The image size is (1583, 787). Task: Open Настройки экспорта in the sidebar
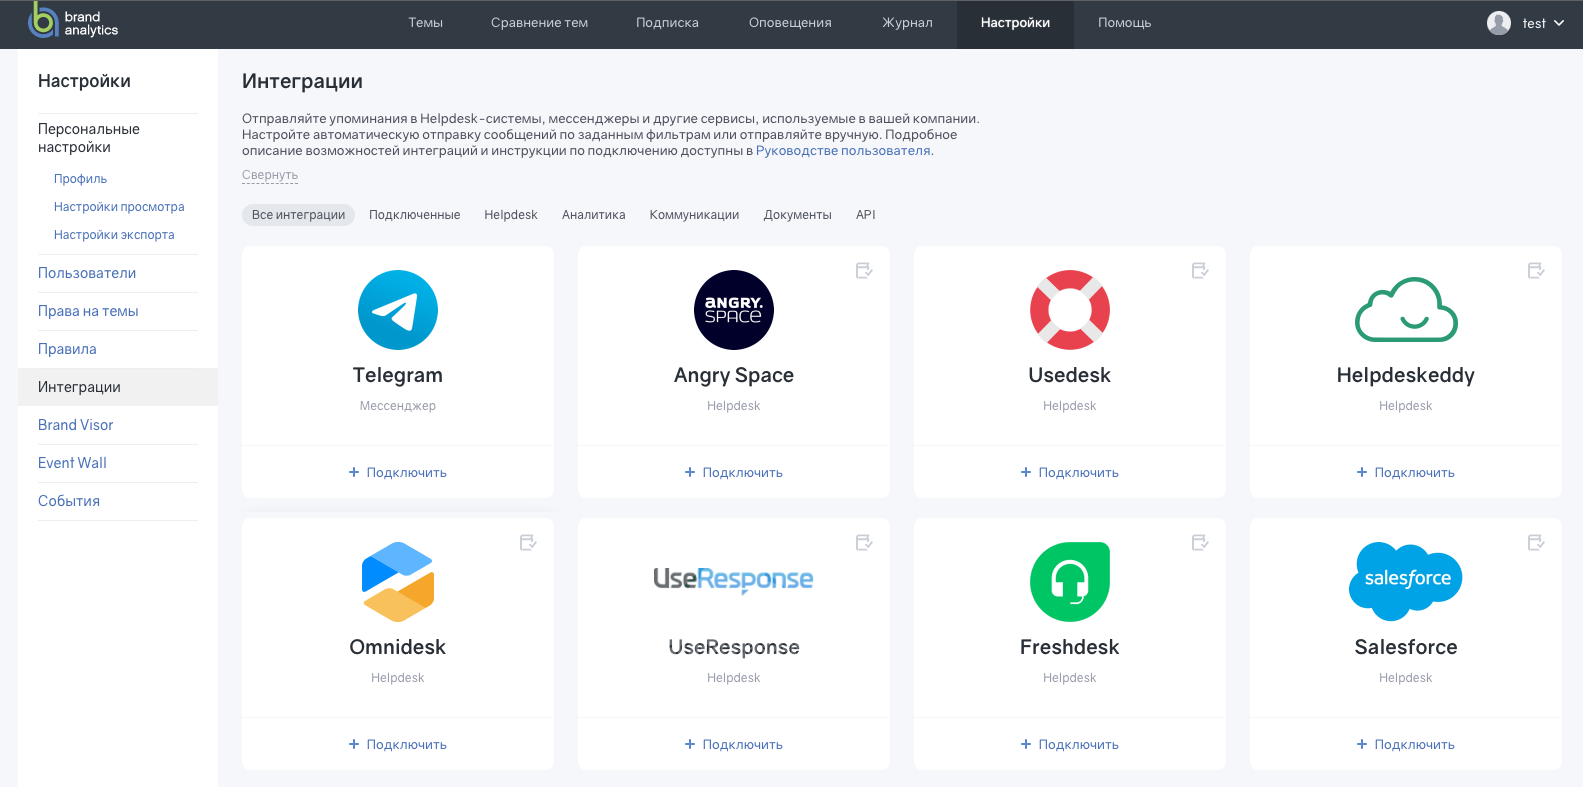click(x=114, y=235)
